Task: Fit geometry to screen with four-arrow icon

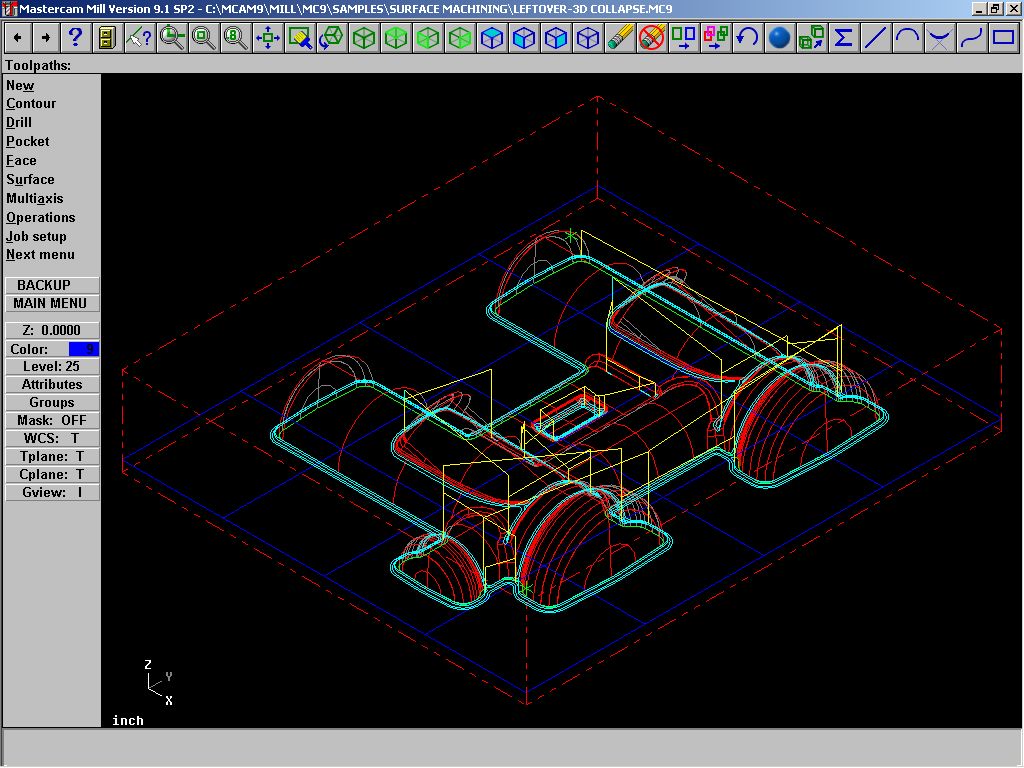Action: [268, 38]
